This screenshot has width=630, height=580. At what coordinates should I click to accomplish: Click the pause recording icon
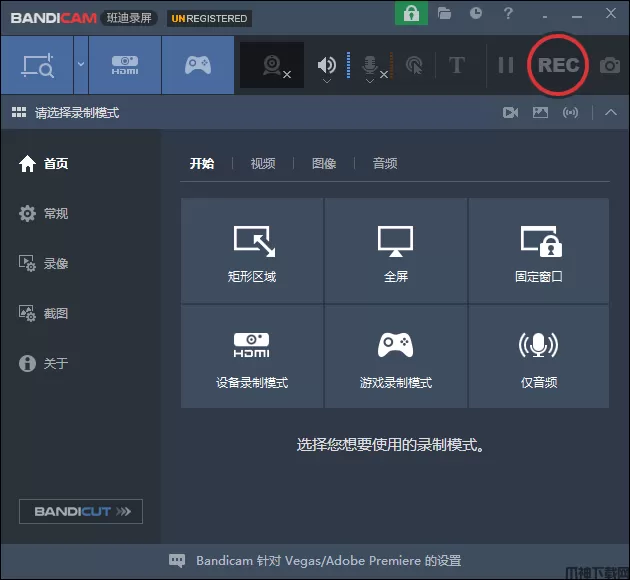pos(506,65)
